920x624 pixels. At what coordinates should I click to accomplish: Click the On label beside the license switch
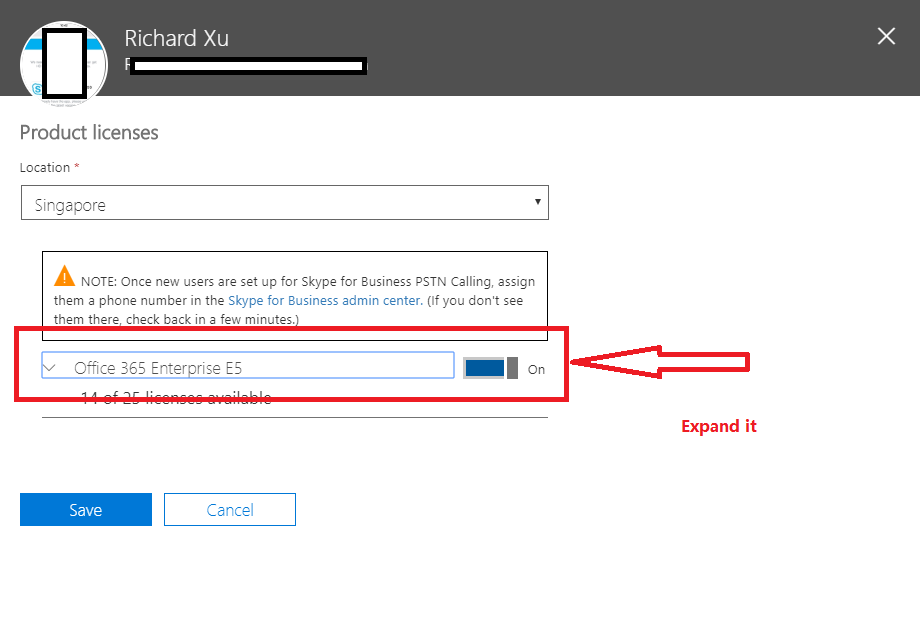pyautogui.click(x=536, y=369)
